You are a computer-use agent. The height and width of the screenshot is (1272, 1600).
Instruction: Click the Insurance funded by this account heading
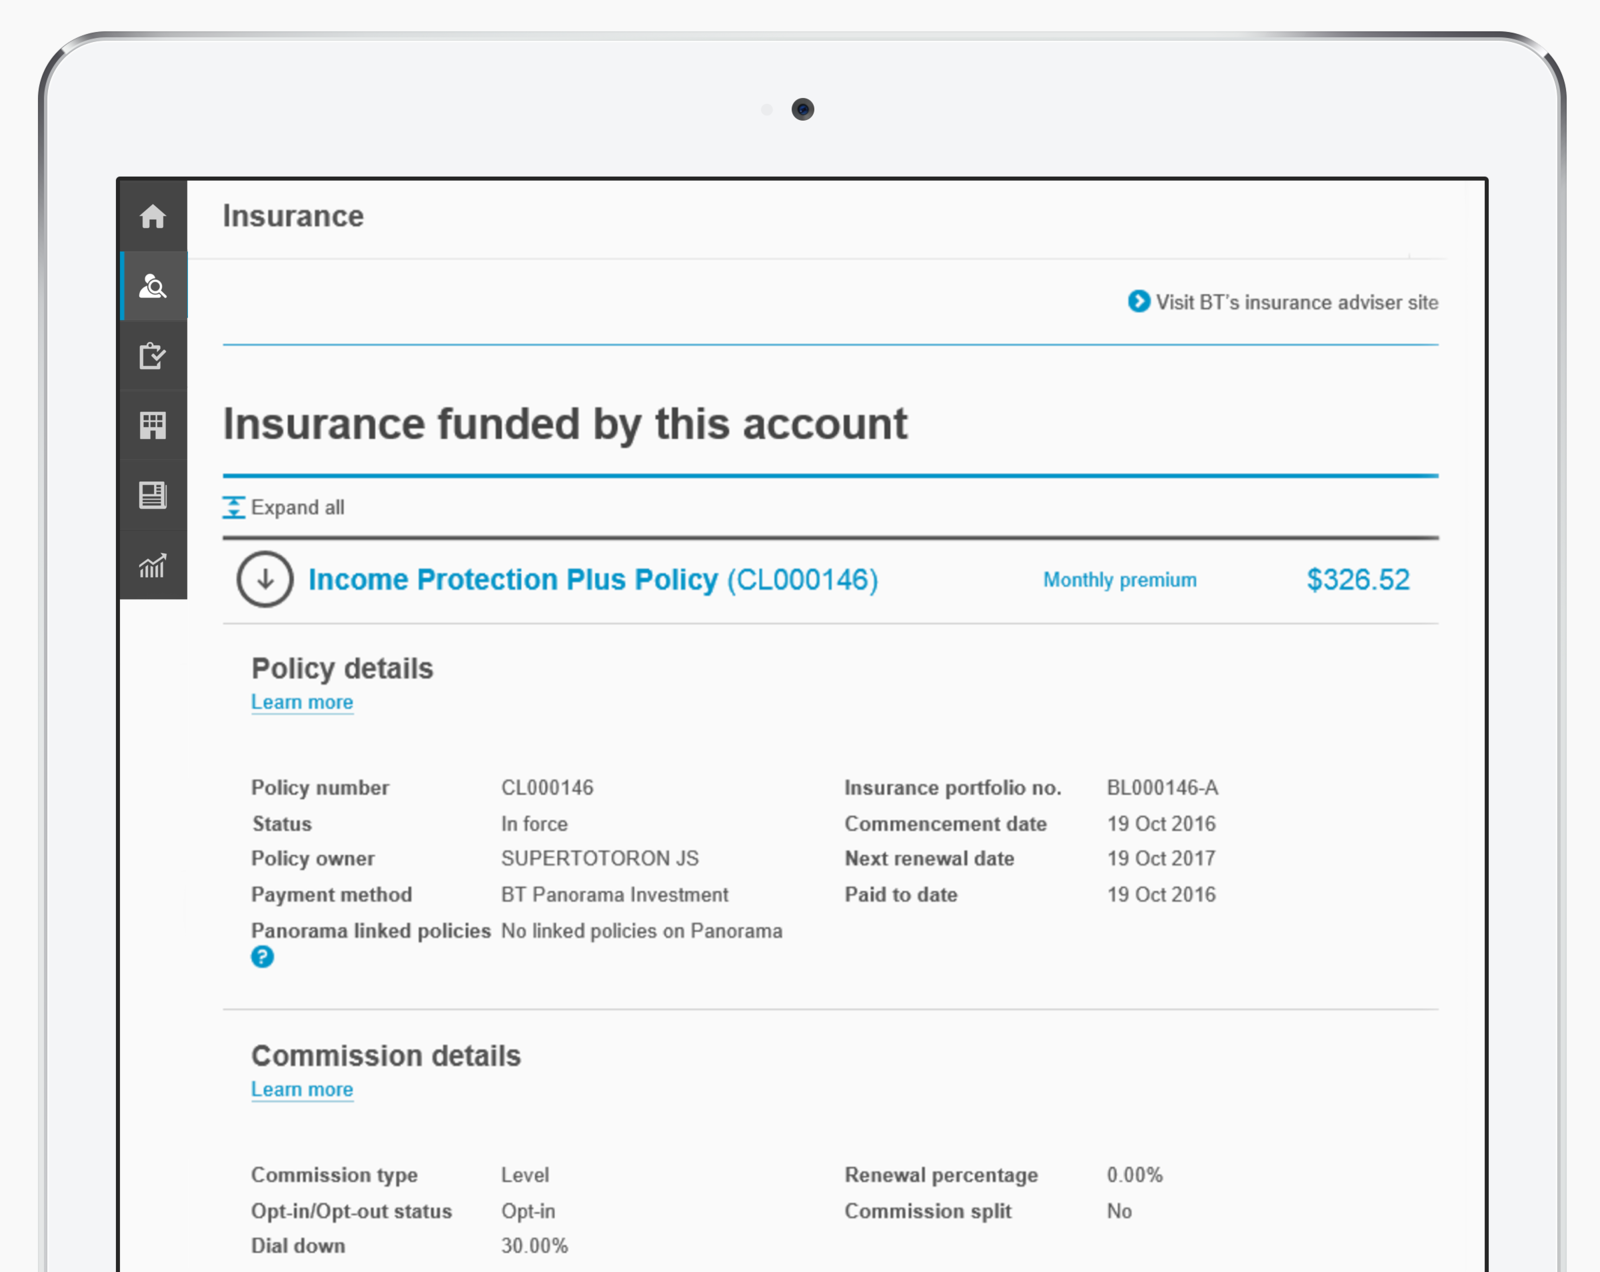565,424
